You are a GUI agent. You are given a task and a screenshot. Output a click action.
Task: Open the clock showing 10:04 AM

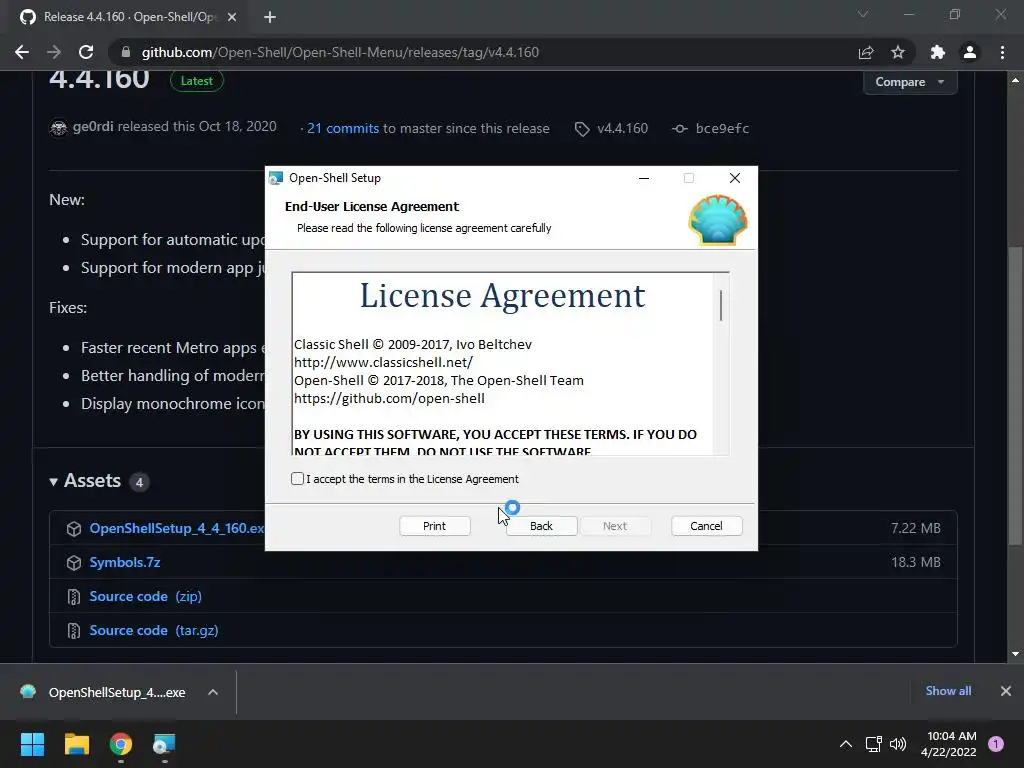point(949,744)
